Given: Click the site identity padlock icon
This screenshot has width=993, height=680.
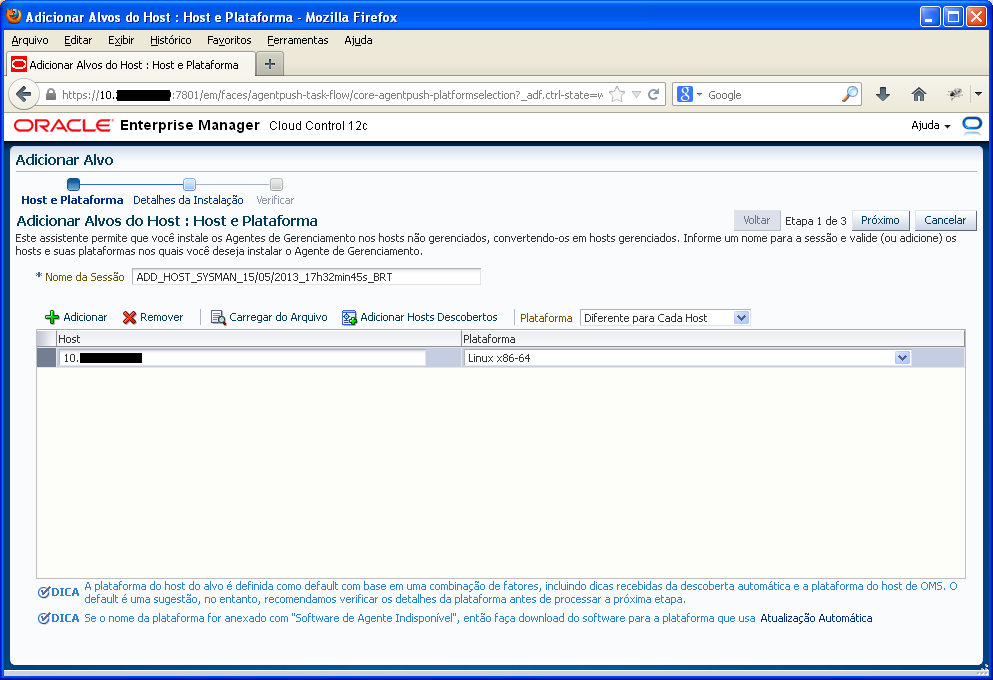Looking at the screenshot, I should [51, 95].
